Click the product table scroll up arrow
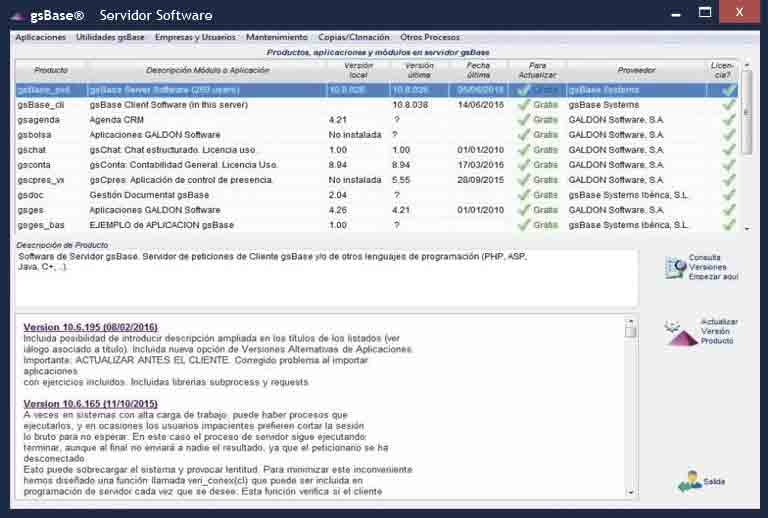Image resolution: width=768 pixels, height=518 pixels. (x=747, y=65)
